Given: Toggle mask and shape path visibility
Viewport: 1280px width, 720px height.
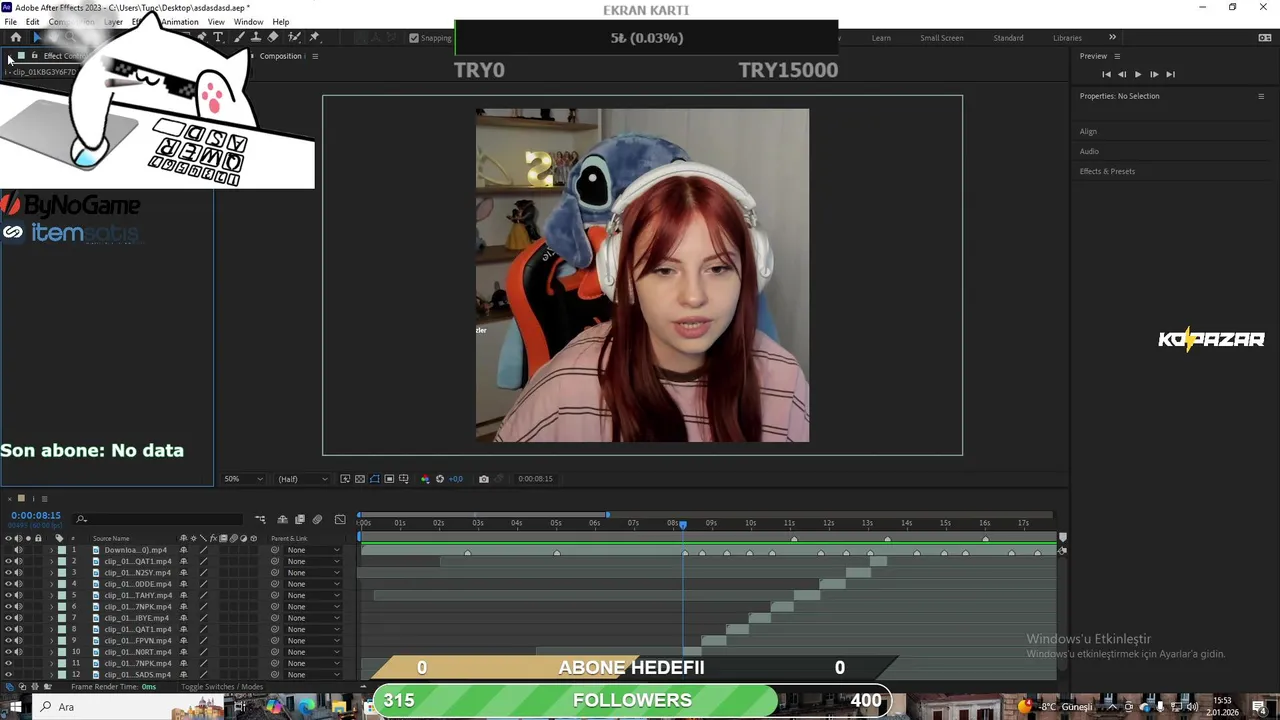Looking at the screenshot, I should (x=375, y=479).
